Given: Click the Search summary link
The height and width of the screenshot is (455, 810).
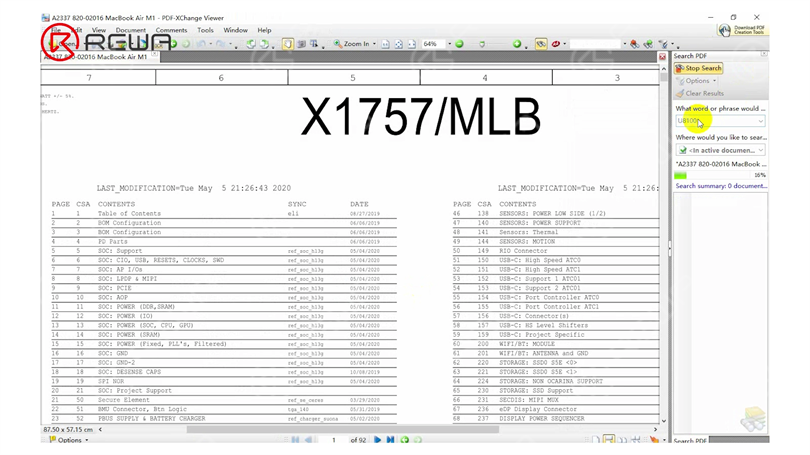Looking at the screenshot, I should tap(721, 186).
